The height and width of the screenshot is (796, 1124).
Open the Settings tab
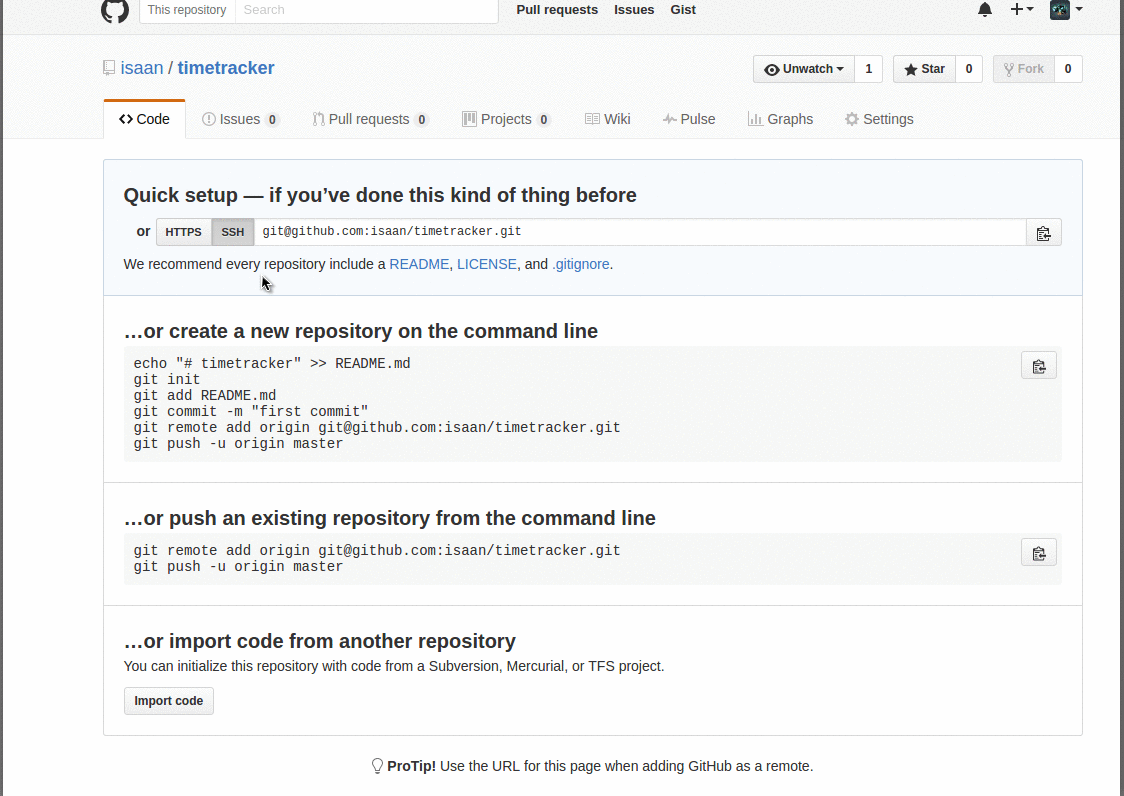880,119
